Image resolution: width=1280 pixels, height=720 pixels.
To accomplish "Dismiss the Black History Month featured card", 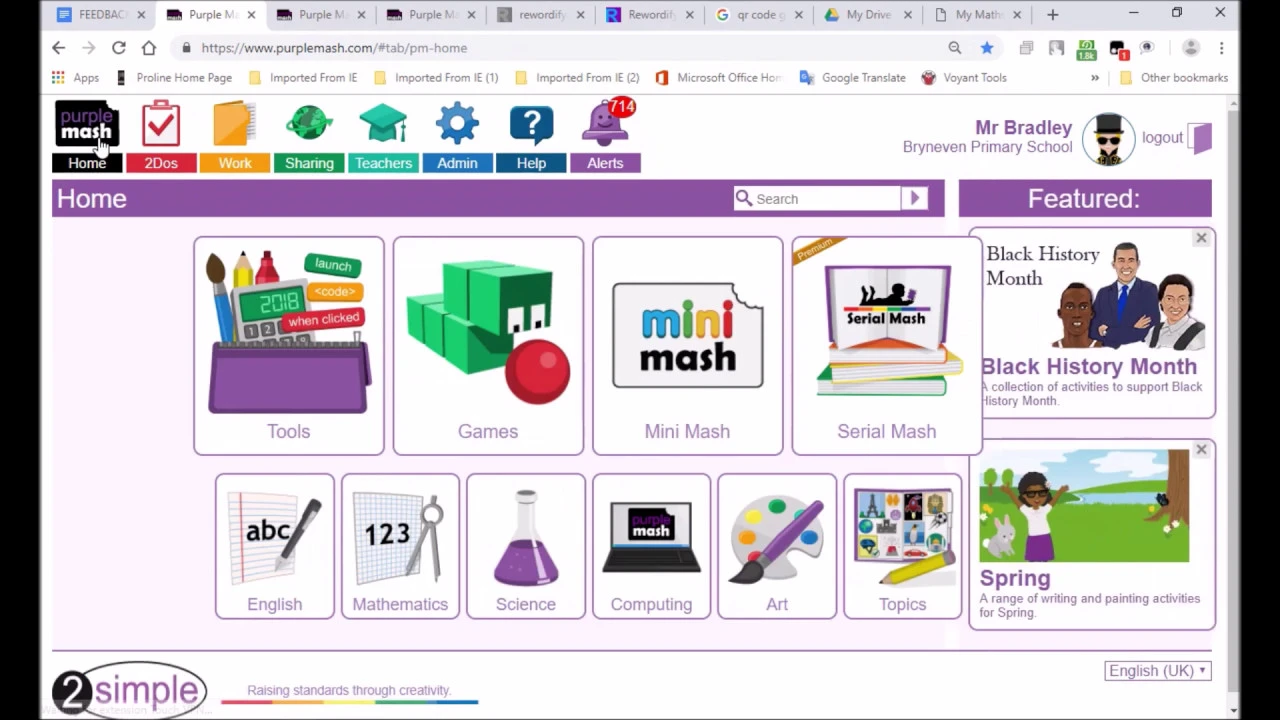I will (1201, 238).
